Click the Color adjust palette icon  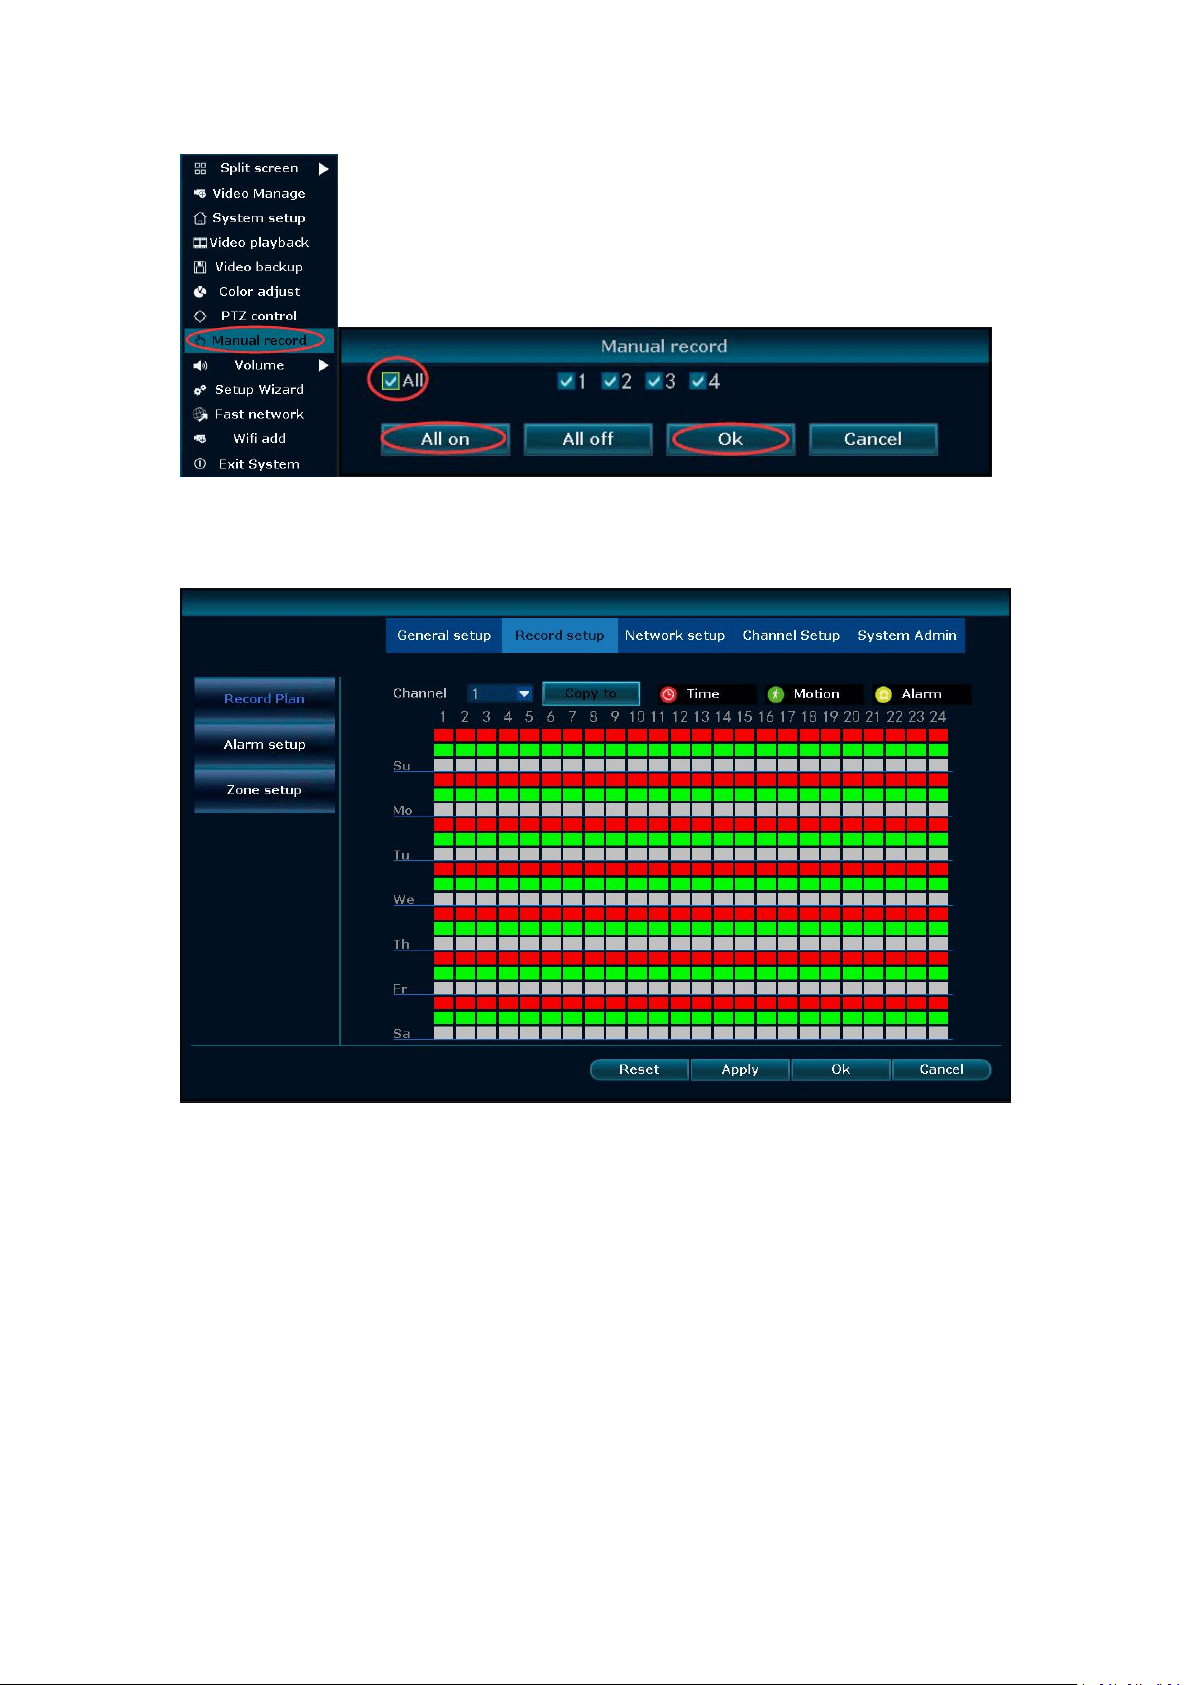pos(200,292)
